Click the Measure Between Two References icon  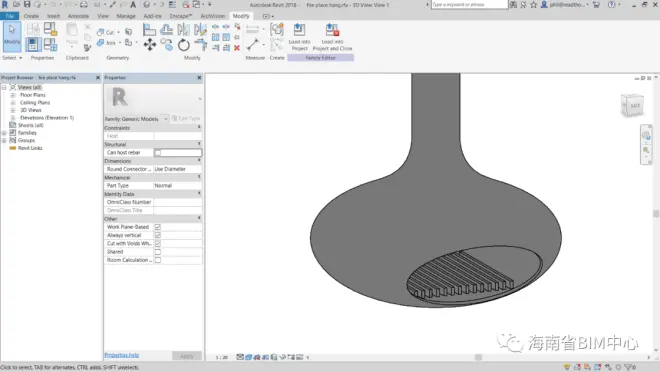253,29
